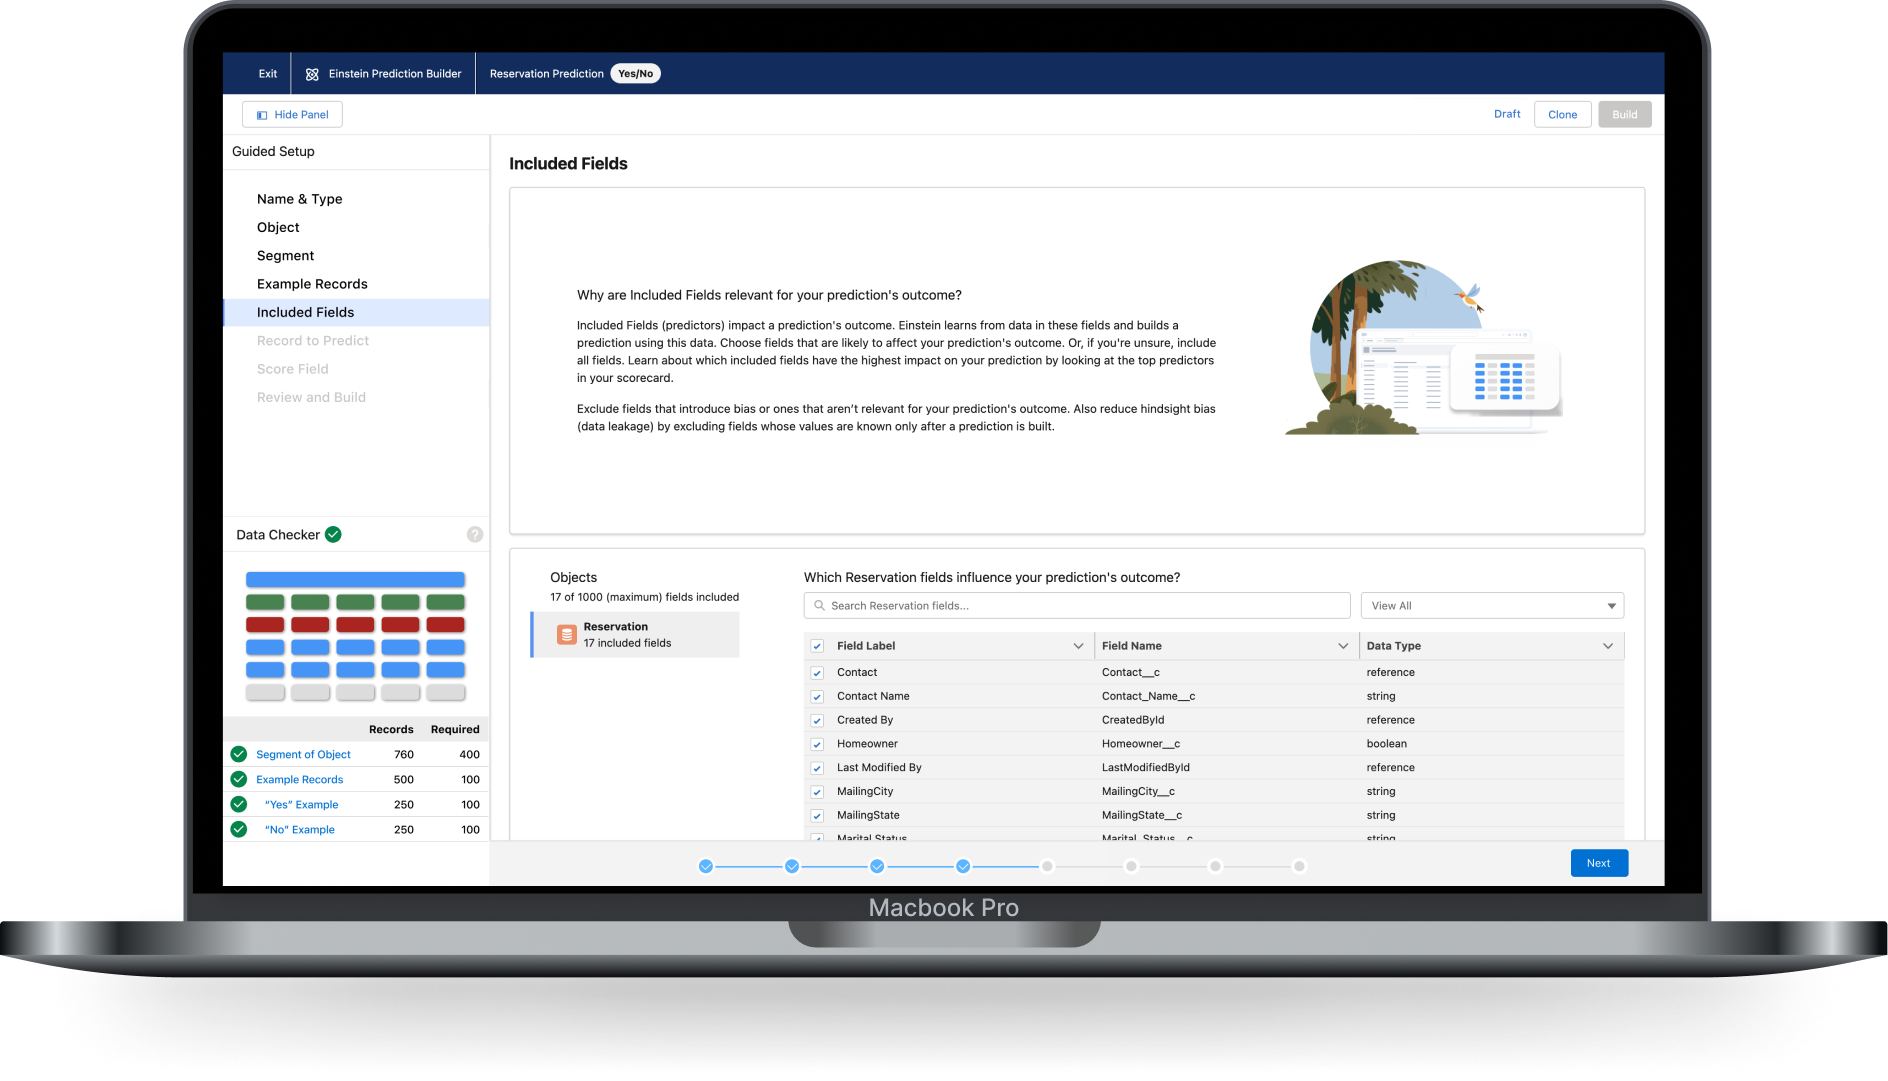The image size is (1888, 1081).
Task: Click the panel icon inside Hide Panel button
Action: coord(262,115)
